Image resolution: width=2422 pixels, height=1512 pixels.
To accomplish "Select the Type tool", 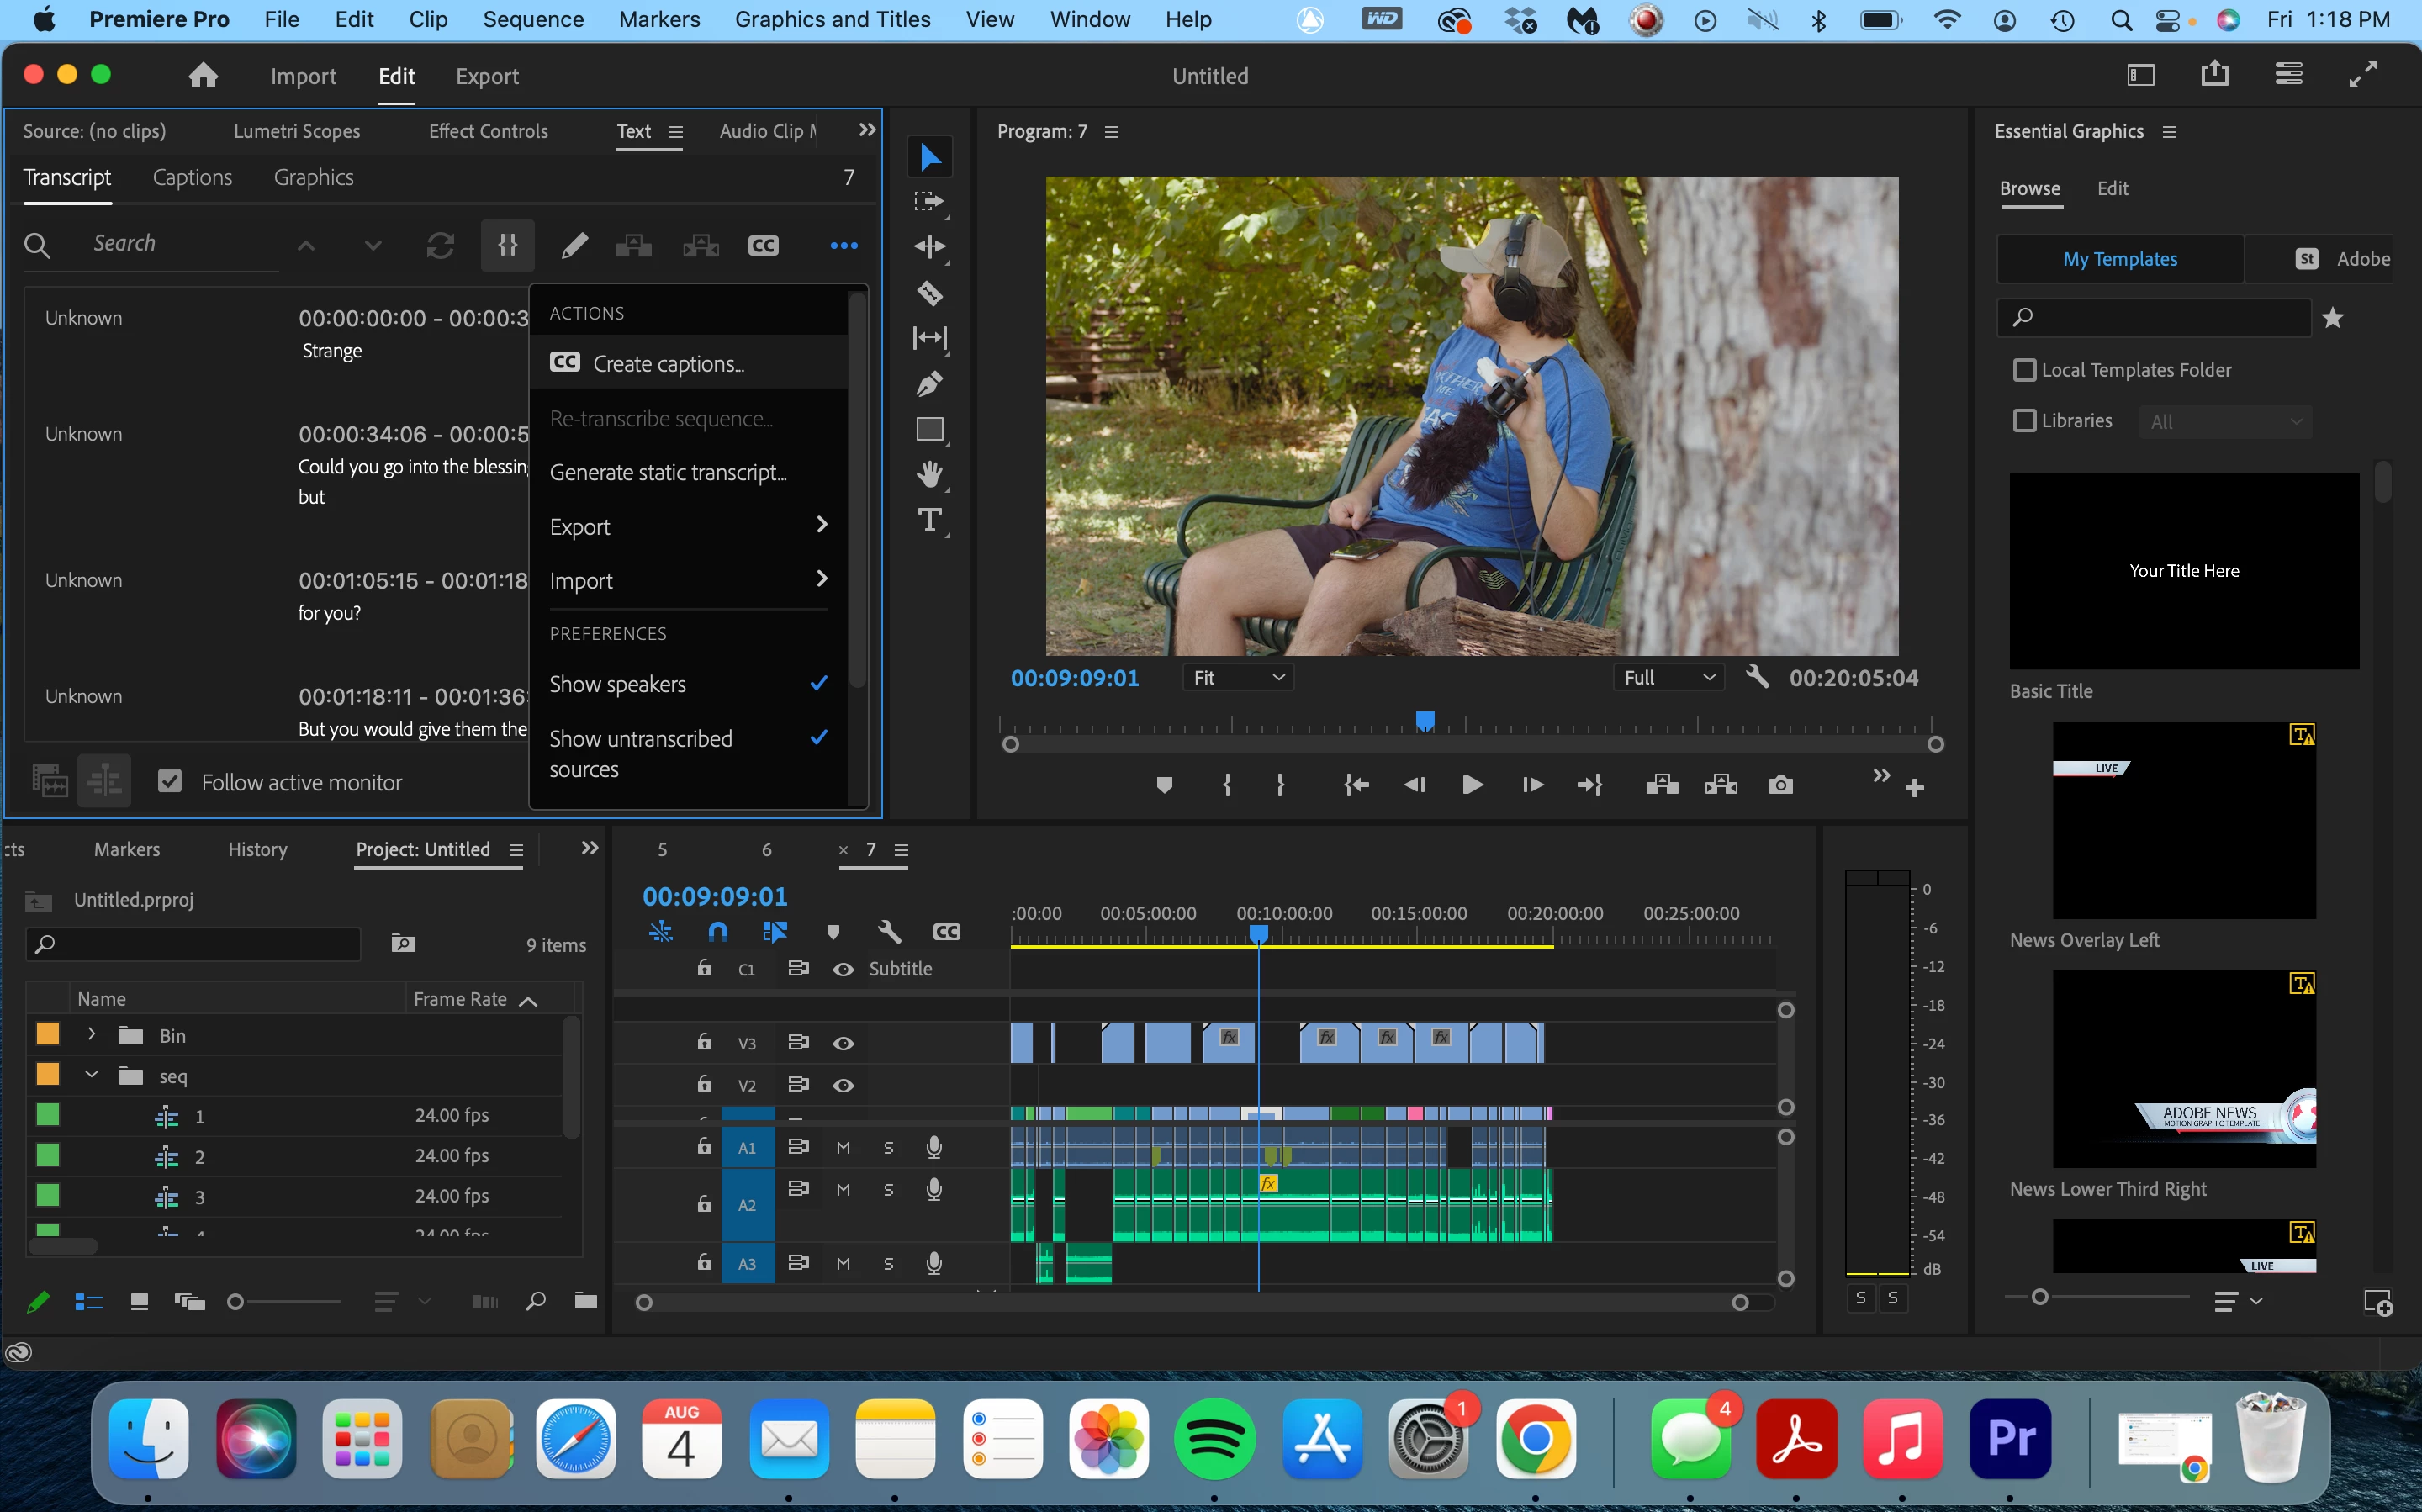I will click(929, 520).
